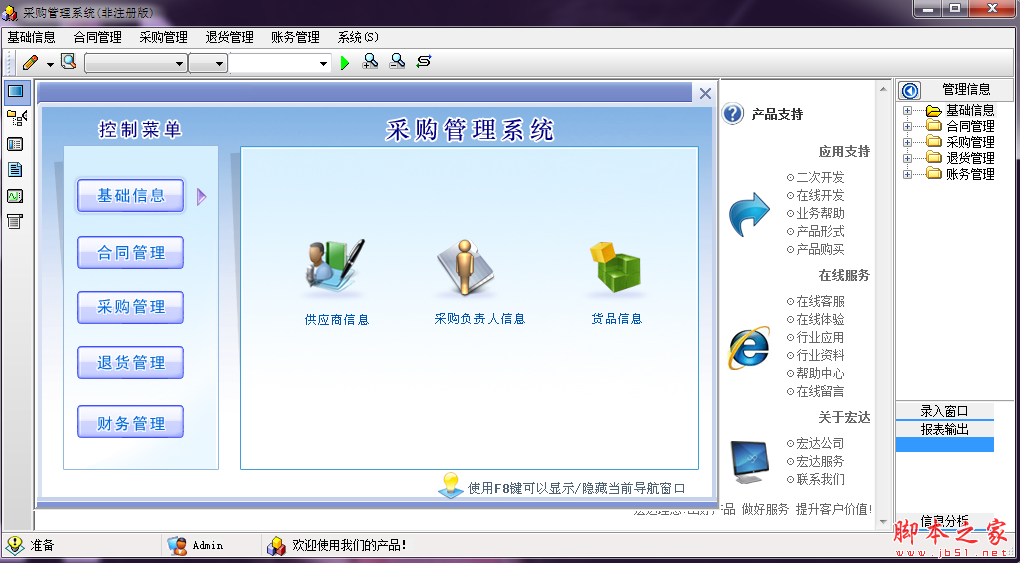Expand the 合同管理 tree node
The width and height of the screenshot is (1020, 564).
(907, 126)
